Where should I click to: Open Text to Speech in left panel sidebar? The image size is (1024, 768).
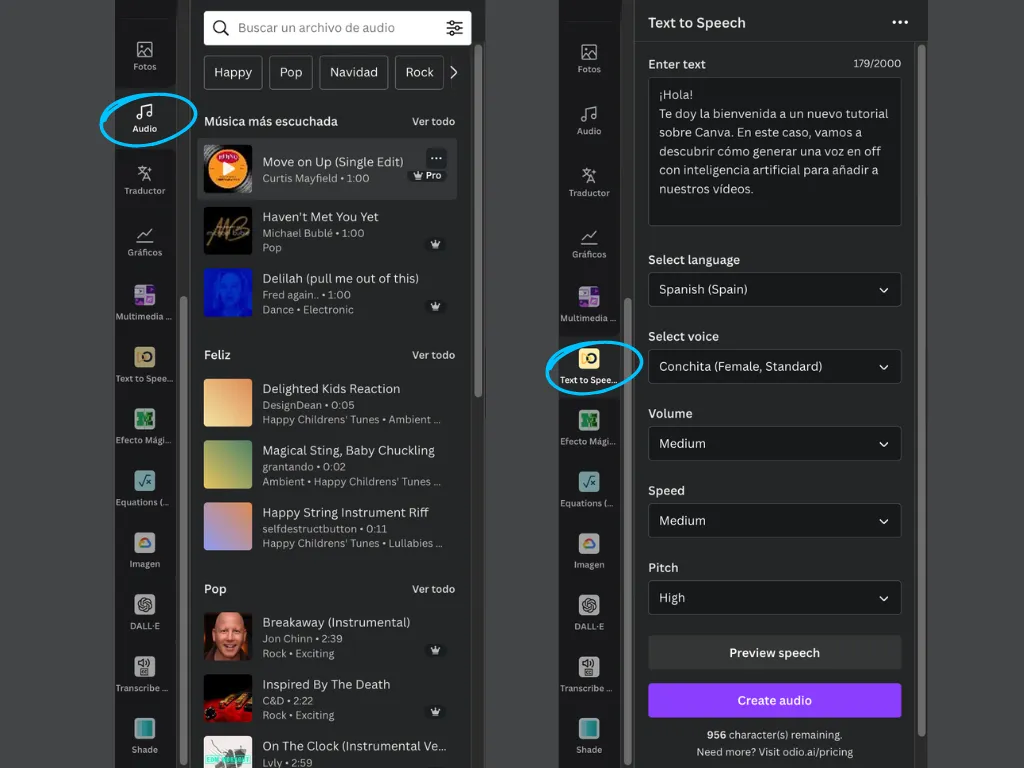[144, 365]
